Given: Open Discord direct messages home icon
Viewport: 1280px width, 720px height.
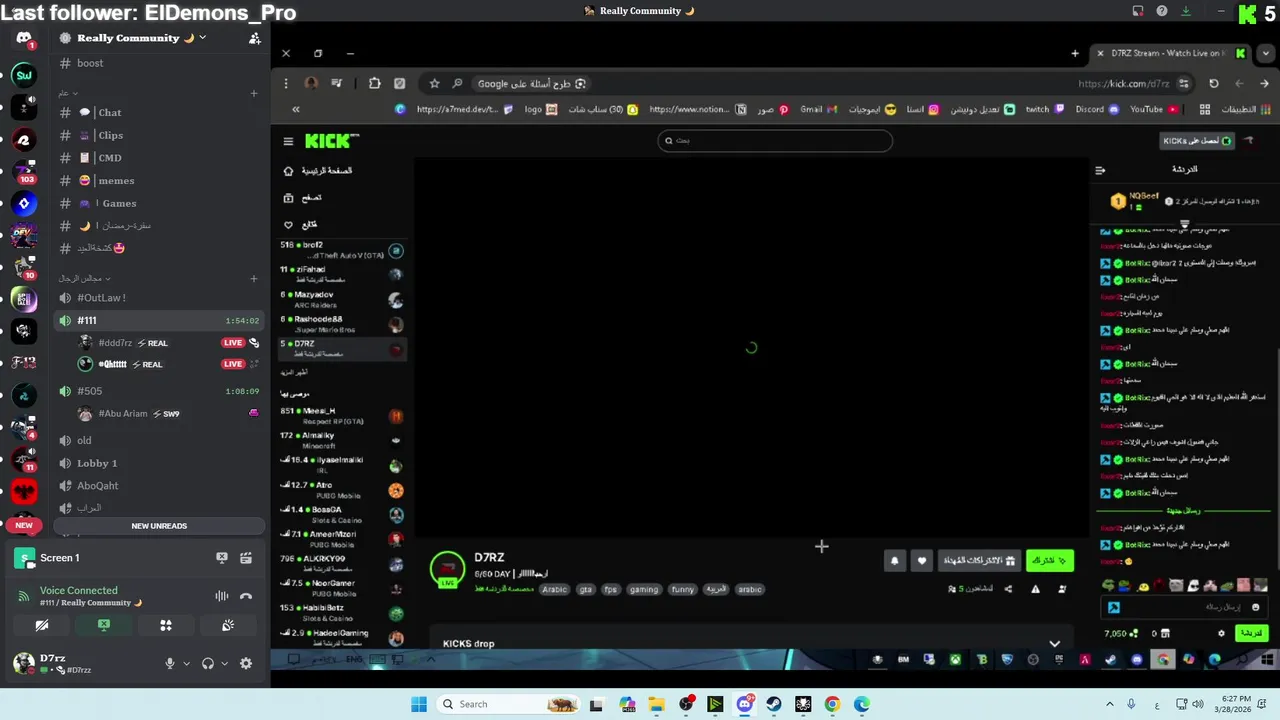Looking at the screenshot, I should click(24, 38).
